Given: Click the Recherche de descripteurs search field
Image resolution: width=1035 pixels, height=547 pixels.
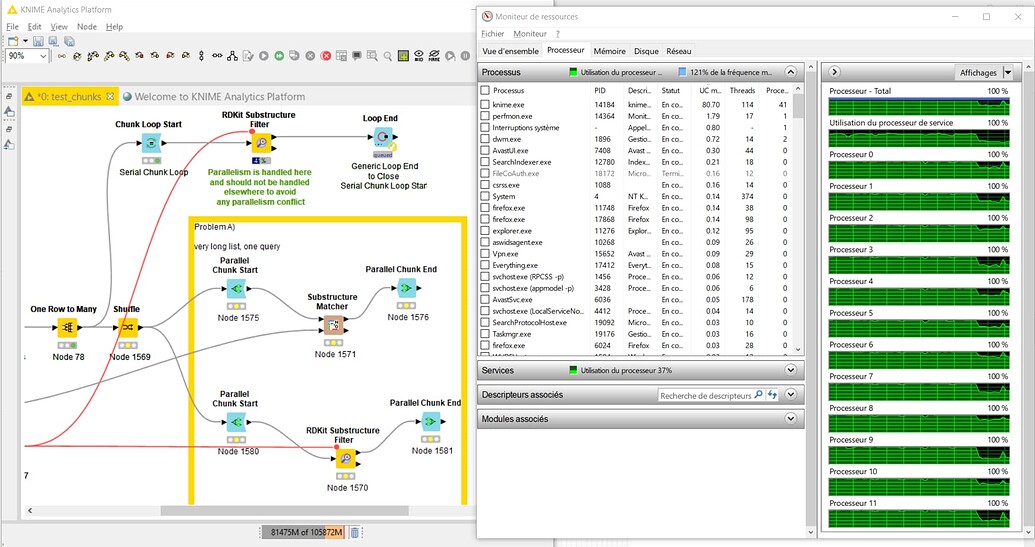Looking at the screenshot, I should (706, 395).
